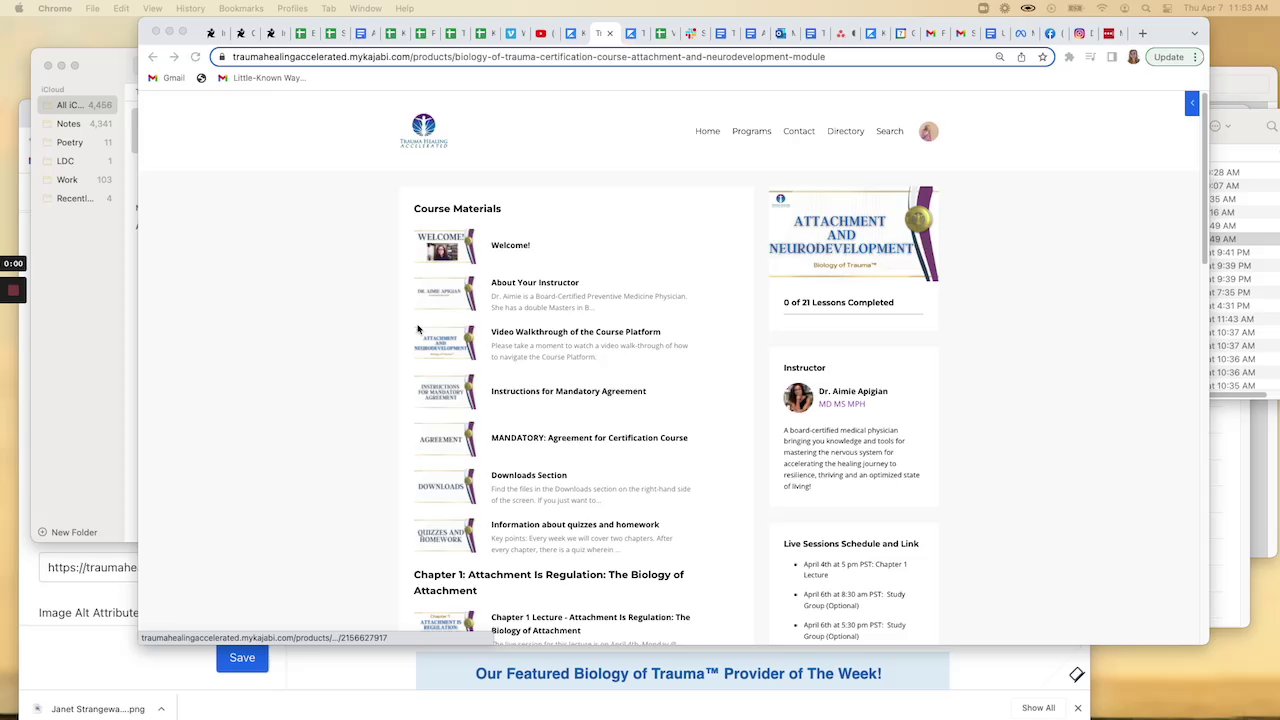Click the webpage vertical scrollbar
This screenshot has height=720, width=1280.
(1204, 180)
